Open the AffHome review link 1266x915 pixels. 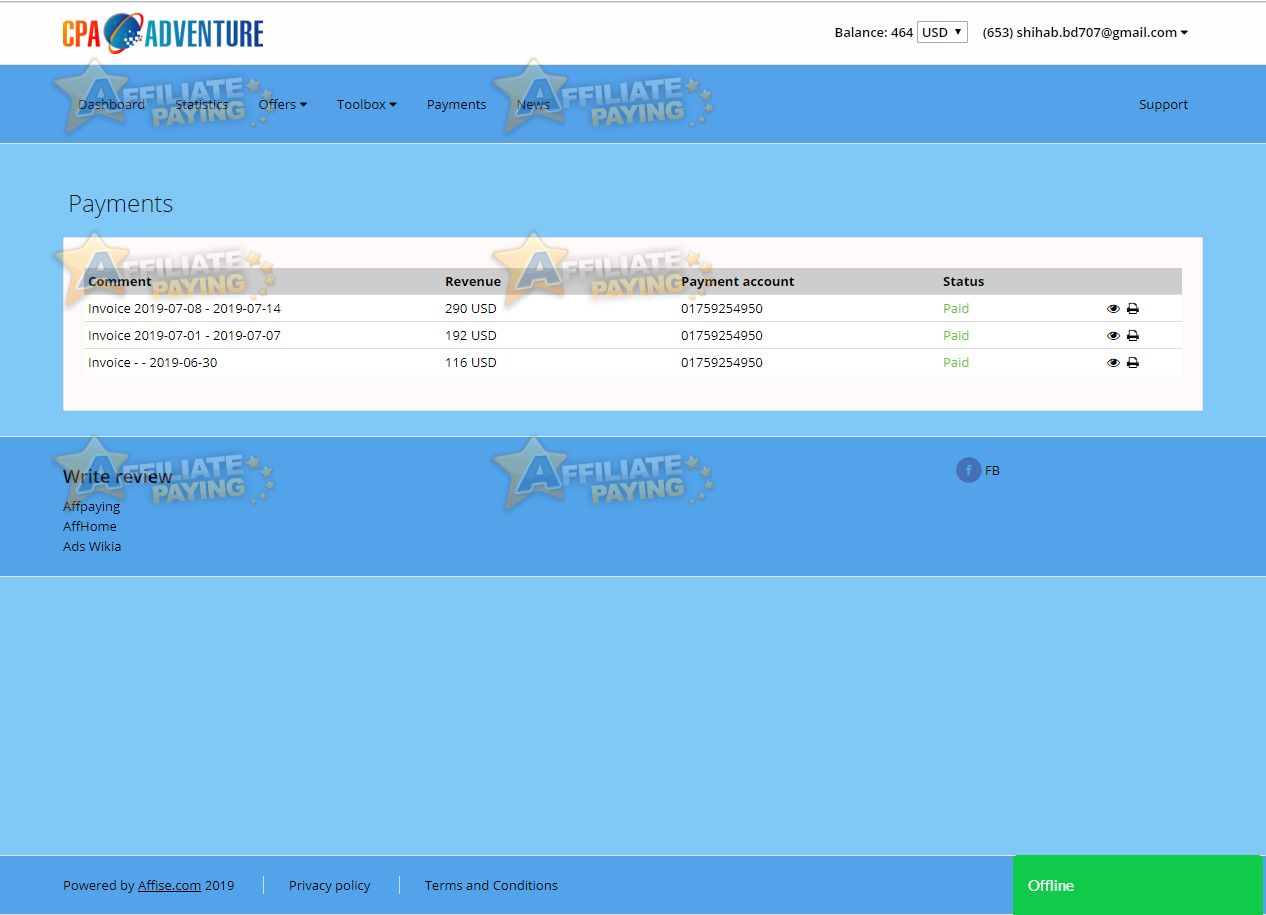(x=90, y=527)
